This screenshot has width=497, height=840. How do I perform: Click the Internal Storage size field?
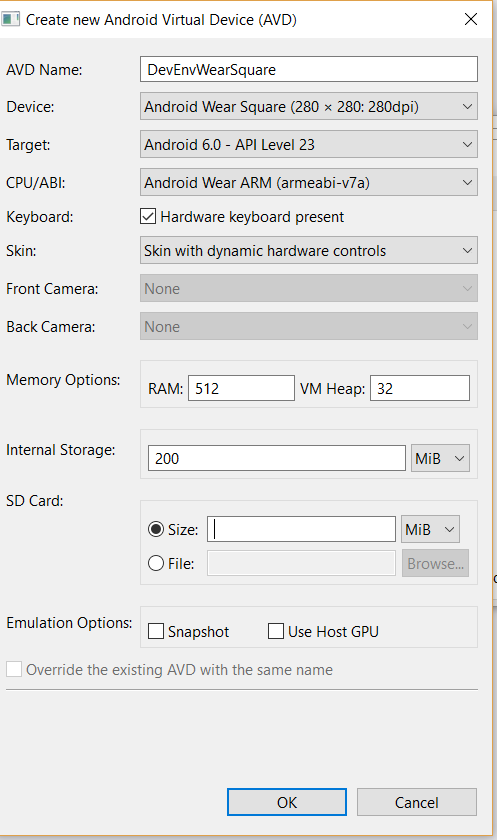point(277,459)
